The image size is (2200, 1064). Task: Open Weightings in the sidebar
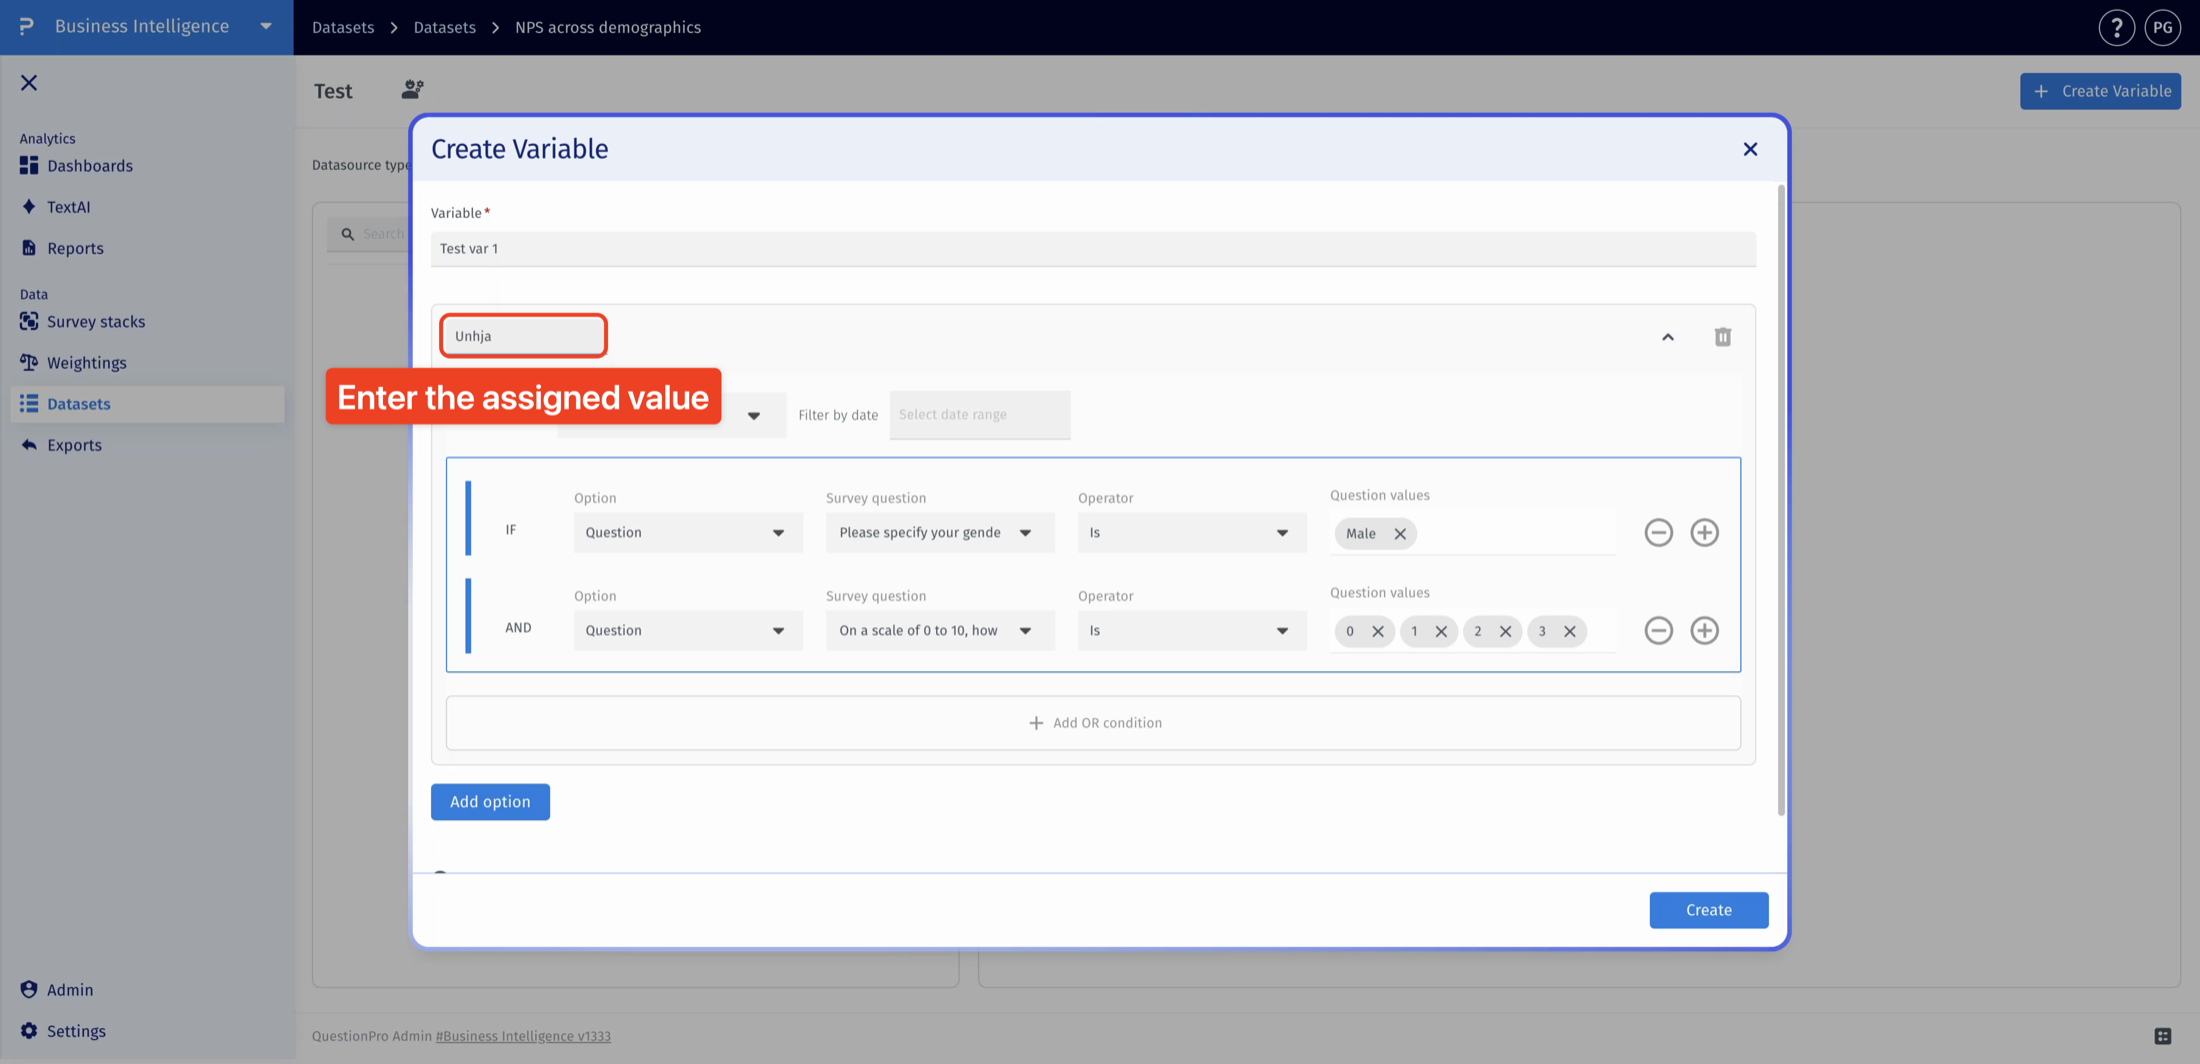pos(87,362)
